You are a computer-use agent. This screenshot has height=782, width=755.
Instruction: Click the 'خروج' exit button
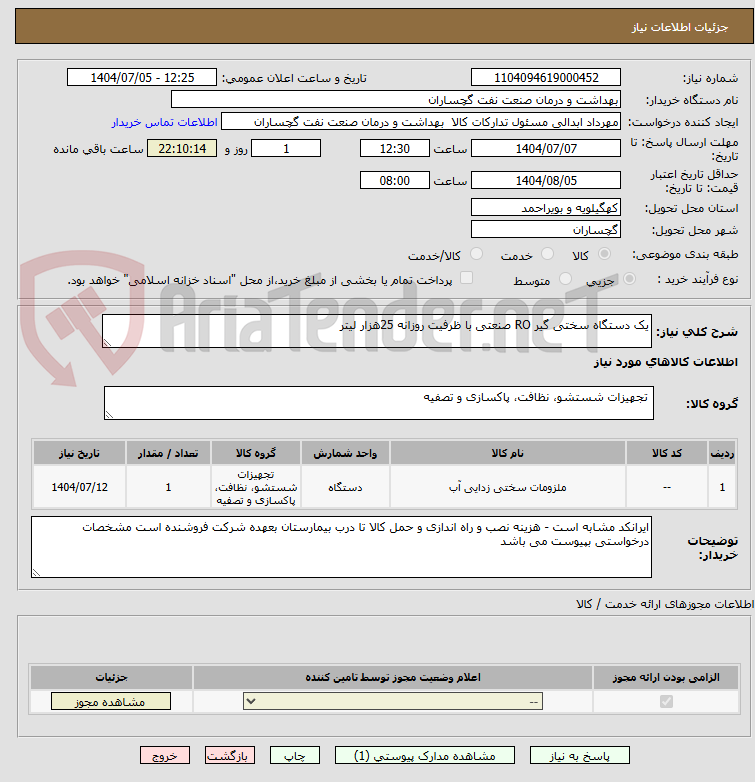click(x=165, y=756)
